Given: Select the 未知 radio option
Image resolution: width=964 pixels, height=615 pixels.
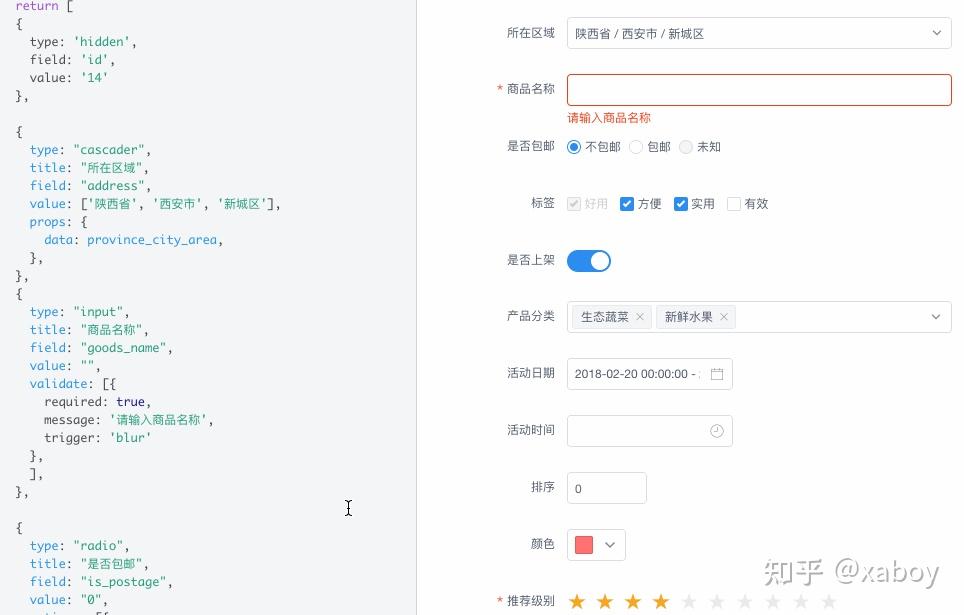Looking at the screenshot, I should click(686, 147).
